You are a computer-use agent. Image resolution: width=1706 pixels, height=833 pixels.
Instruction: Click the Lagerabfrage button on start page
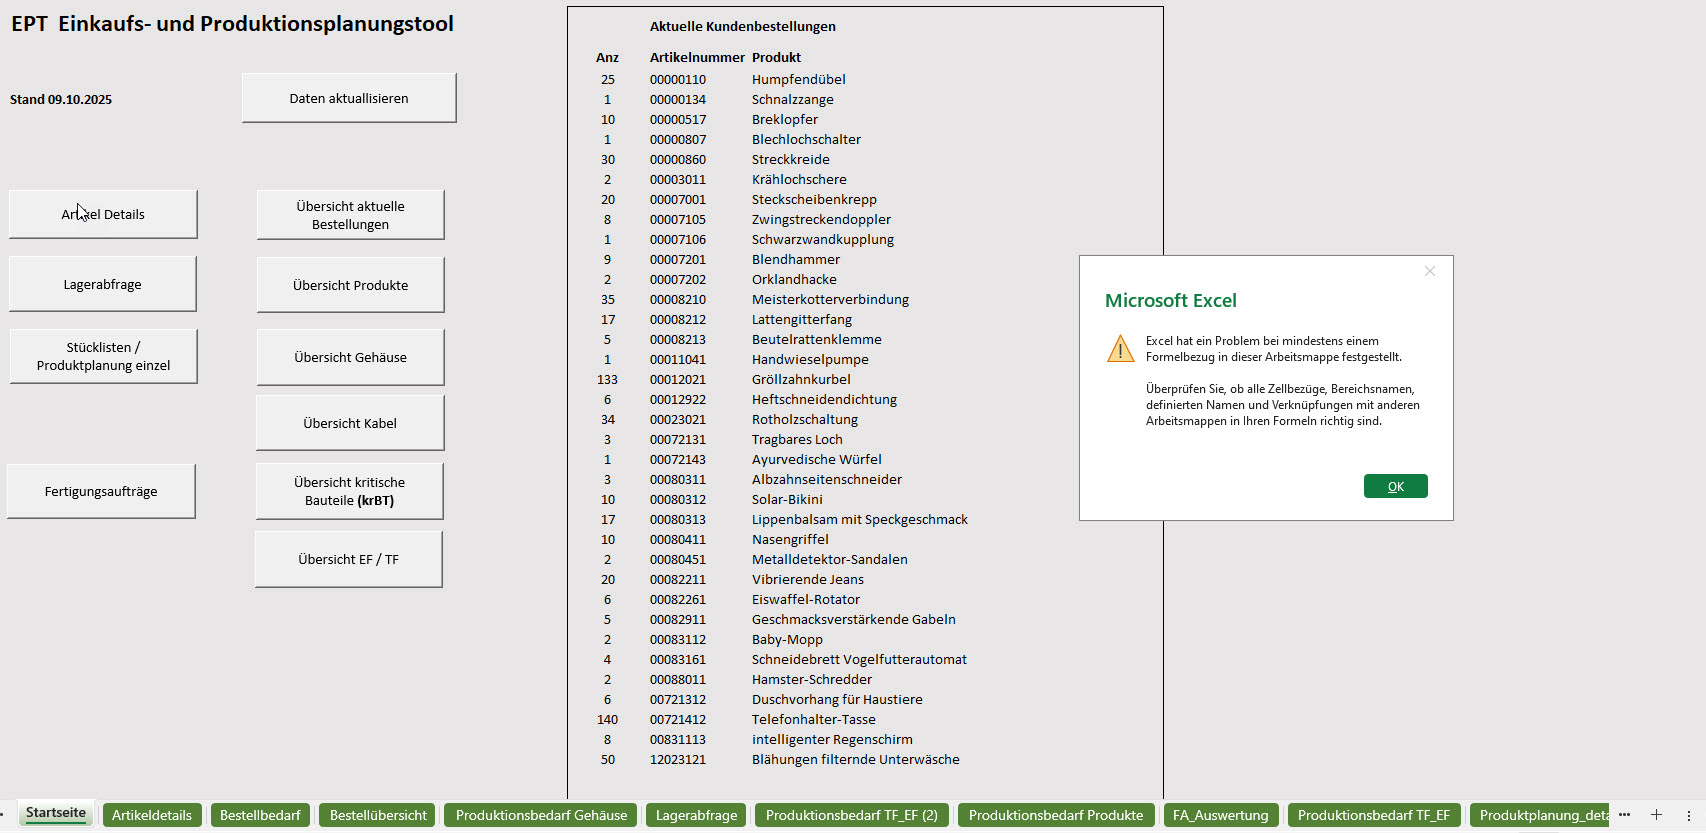click(x=103, y=284)
